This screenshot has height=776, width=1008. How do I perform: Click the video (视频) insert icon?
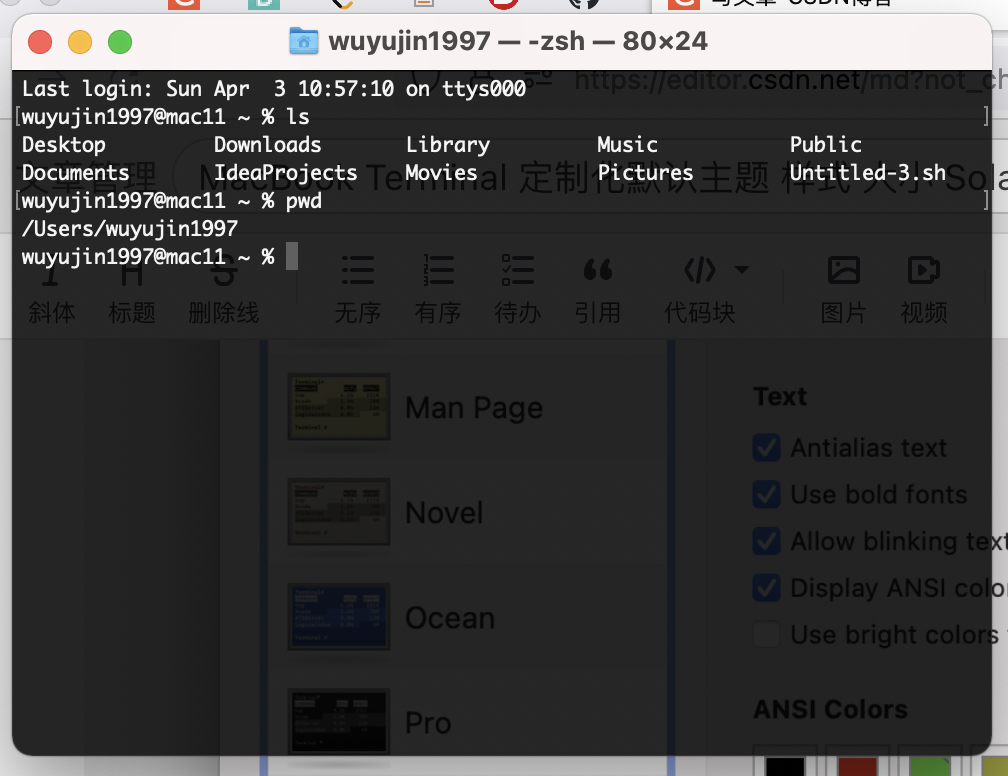point(924,270)
